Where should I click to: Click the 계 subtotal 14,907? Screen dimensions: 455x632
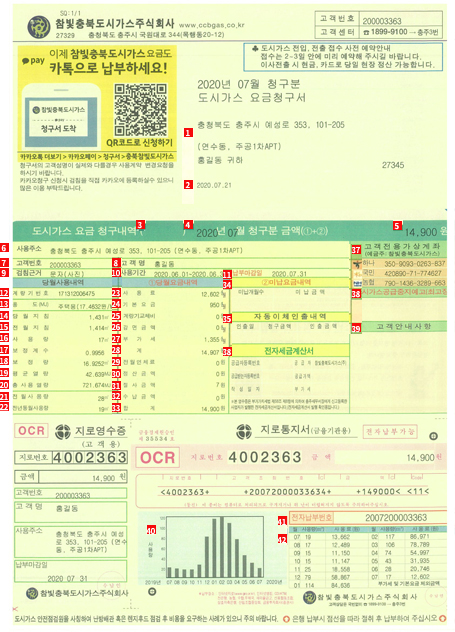tap(210, 353)
